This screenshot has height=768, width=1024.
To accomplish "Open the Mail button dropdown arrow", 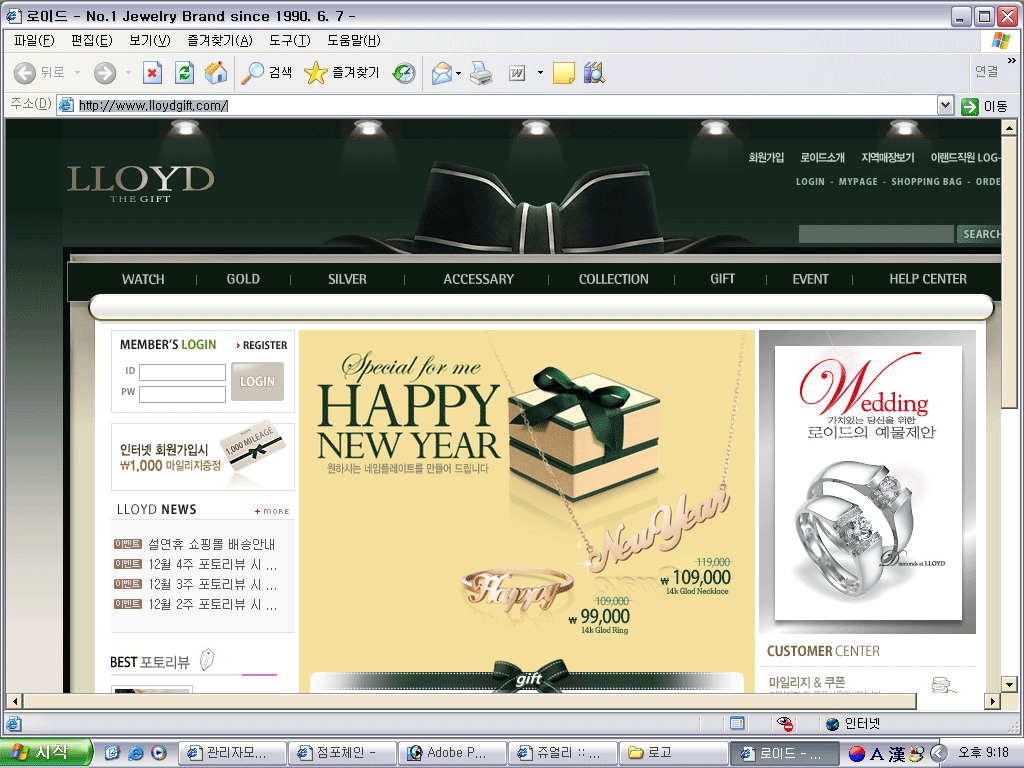I will coord(458,73).
